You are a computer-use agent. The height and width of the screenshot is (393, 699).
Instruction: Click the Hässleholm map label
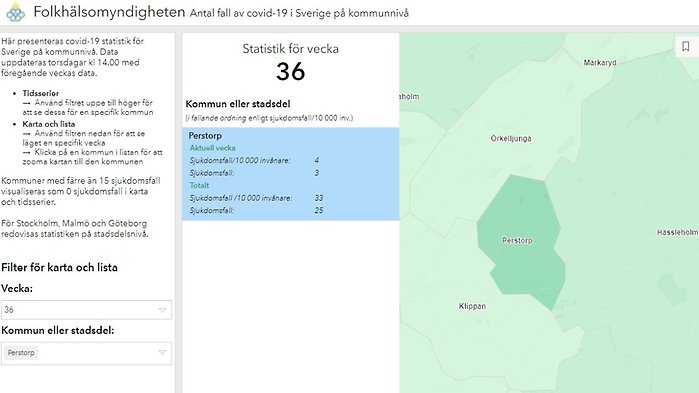tap(678, 232)
